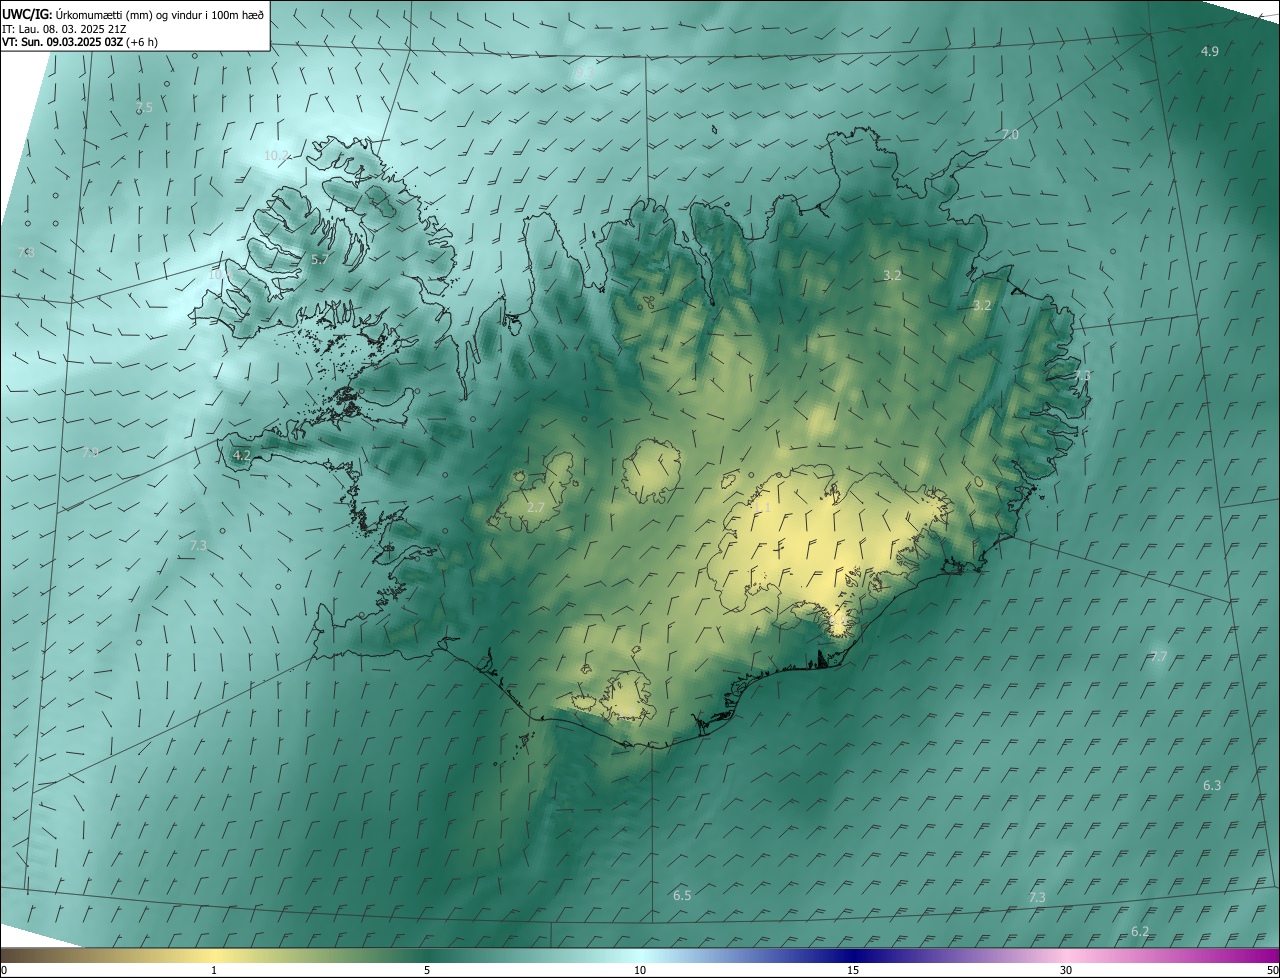Click the 4.9 value label on the map

(1210, 51)
